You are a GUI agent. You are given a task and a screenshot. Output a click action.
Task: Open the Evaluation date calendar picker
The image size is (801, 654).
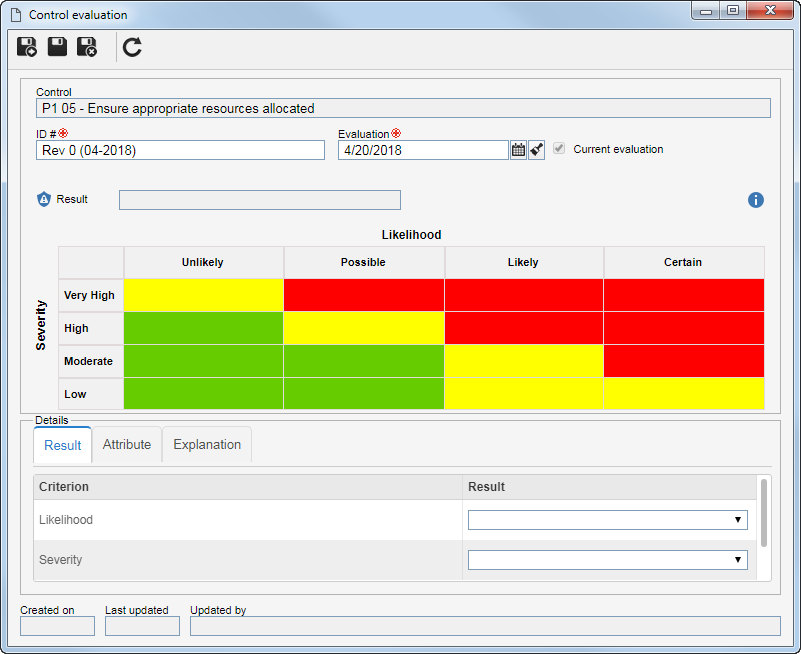(518, 150)
